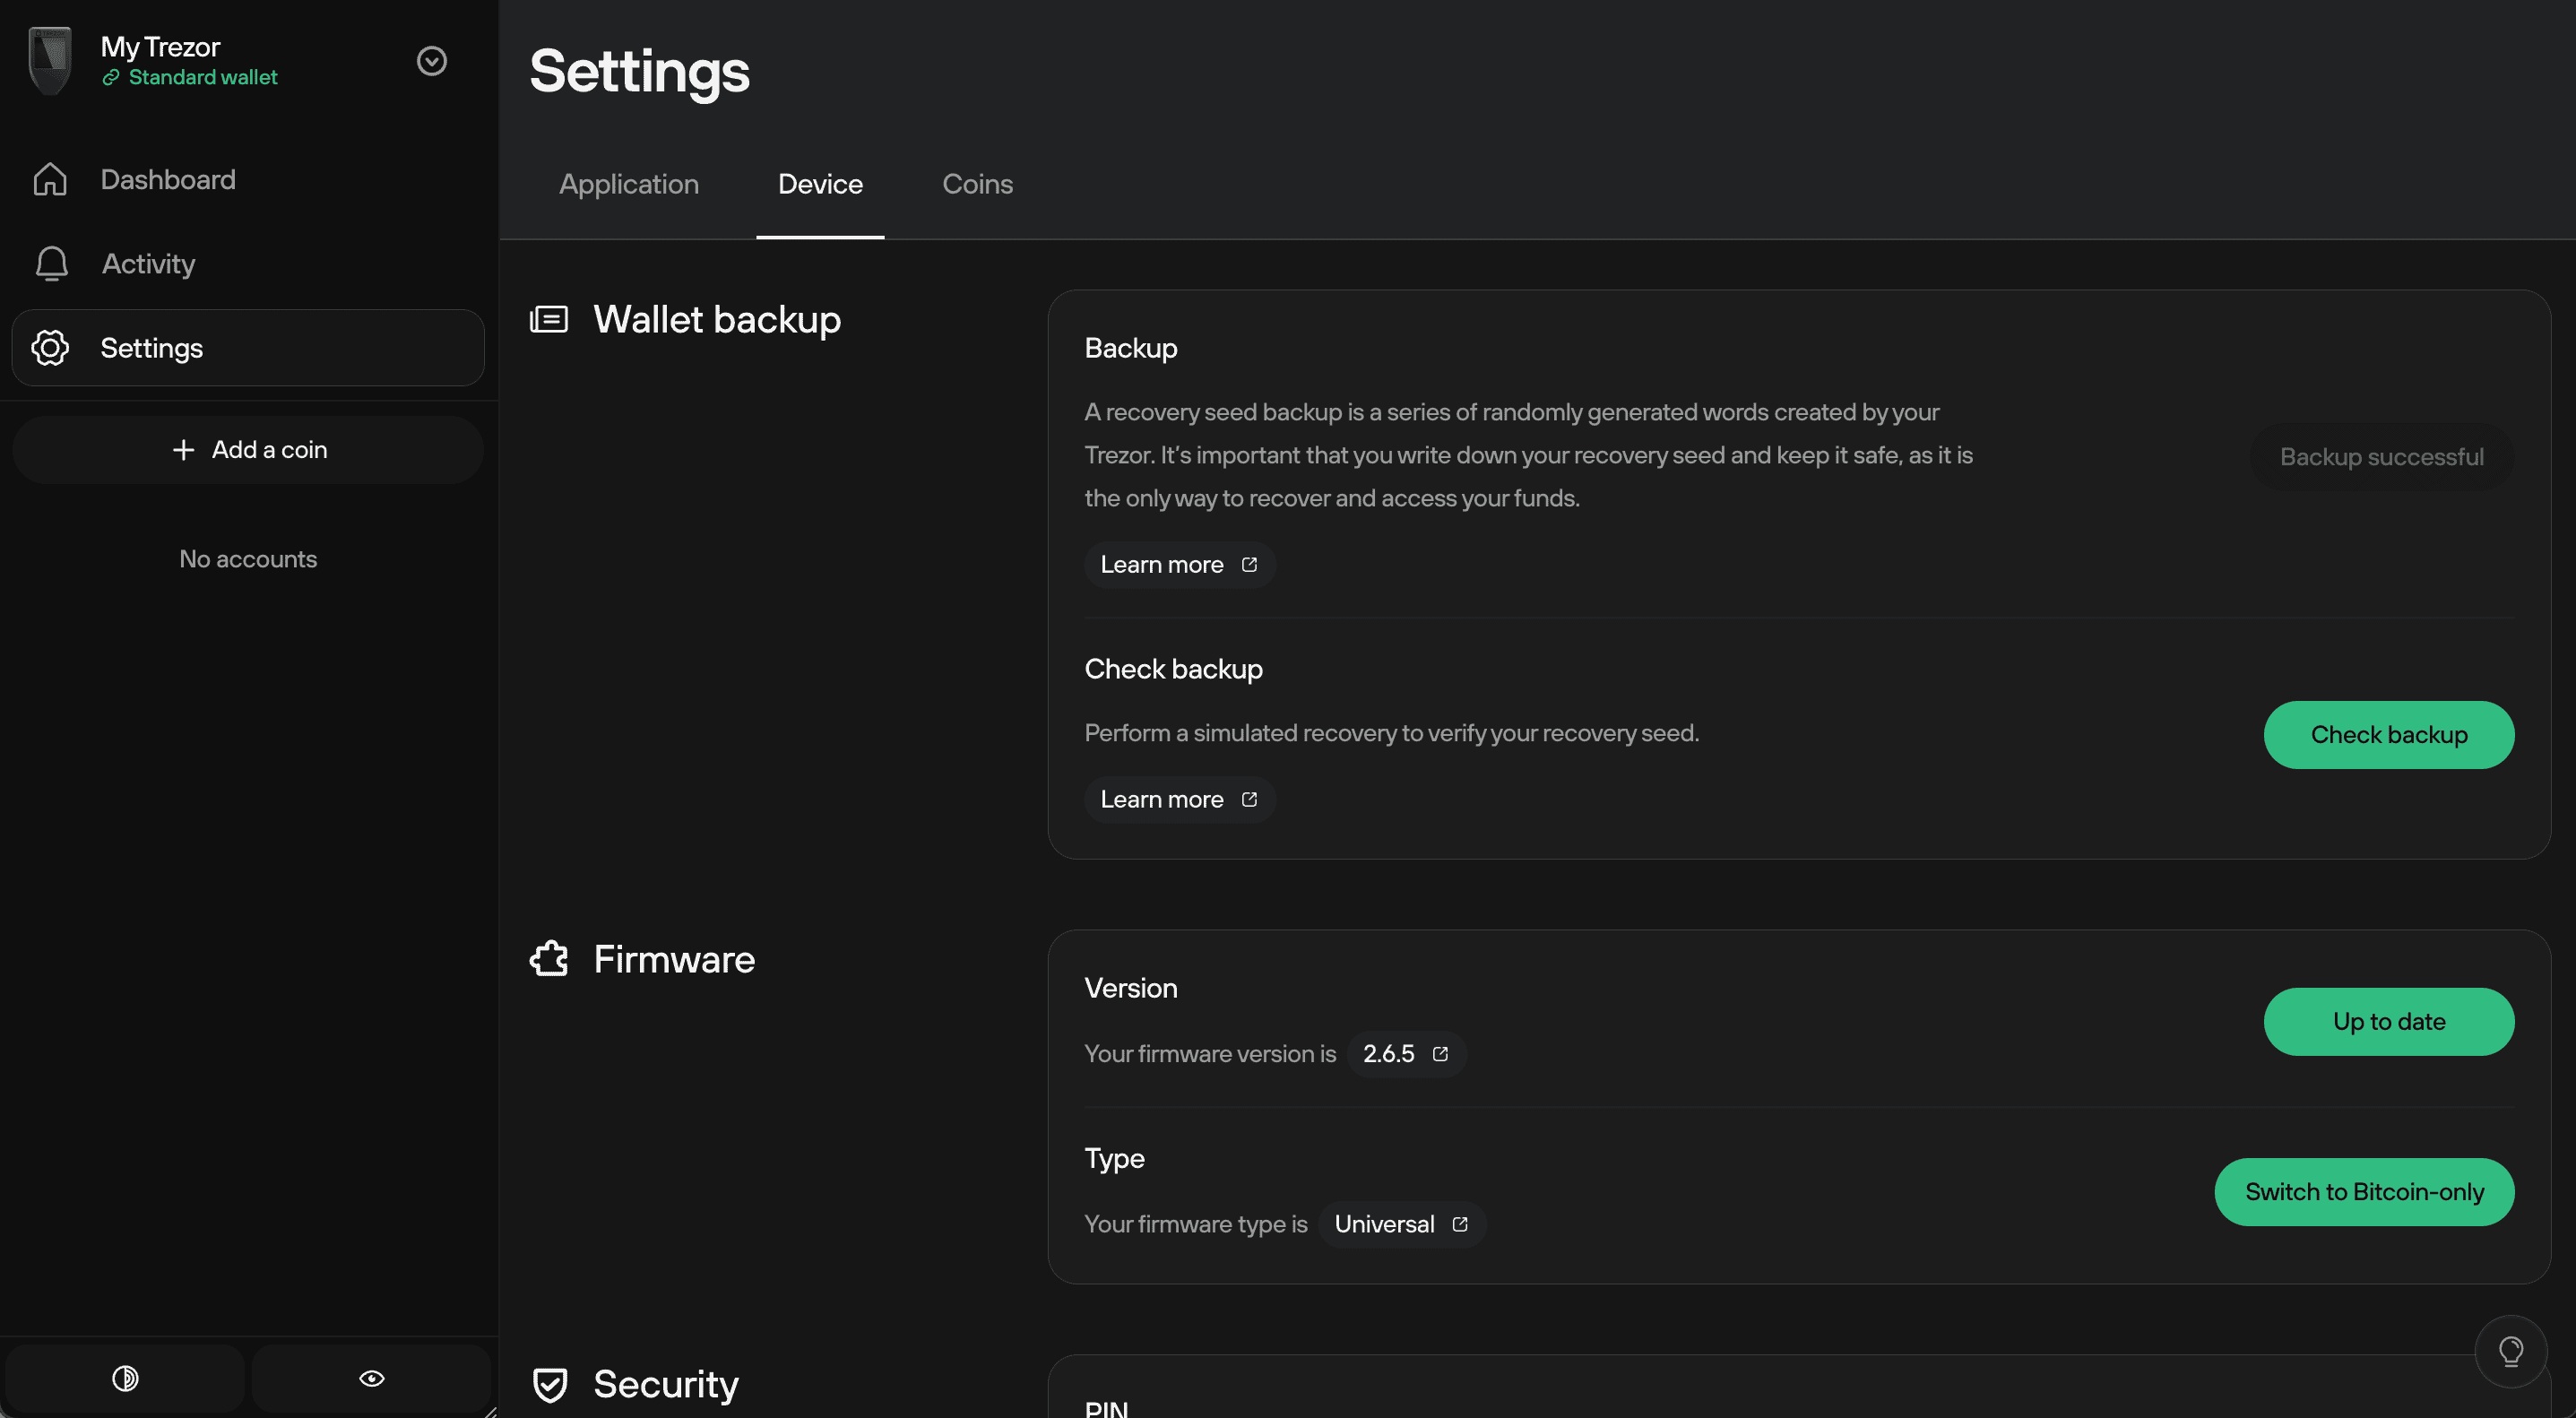Click the Settings gear icon in sidebar
The image size is (2576, 1418).
pyautogui.click(x=50, y=348)
